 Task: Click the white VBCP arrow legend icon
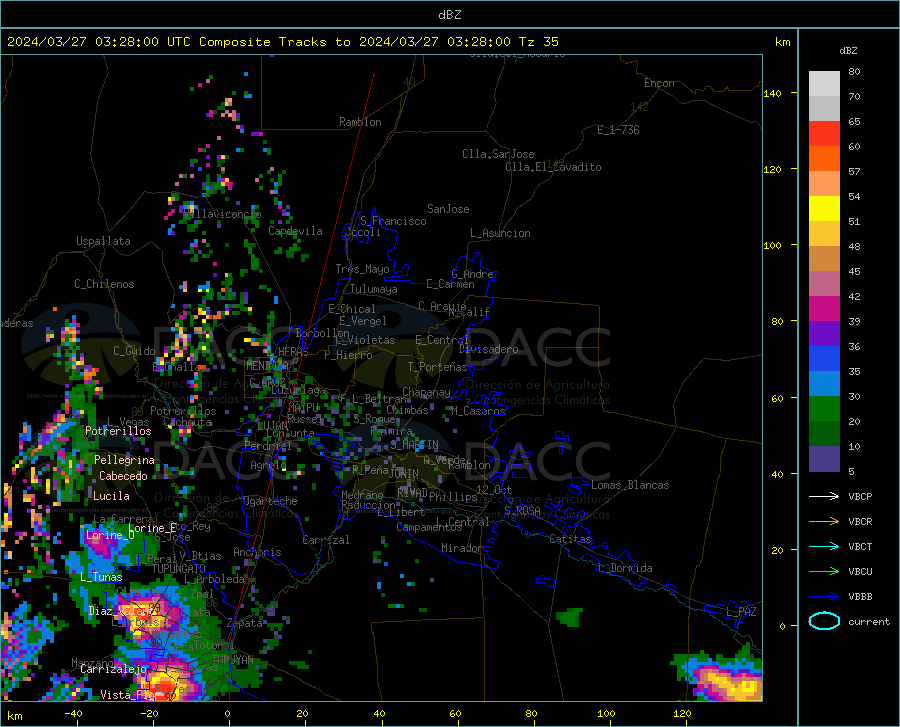click(824, 496)
